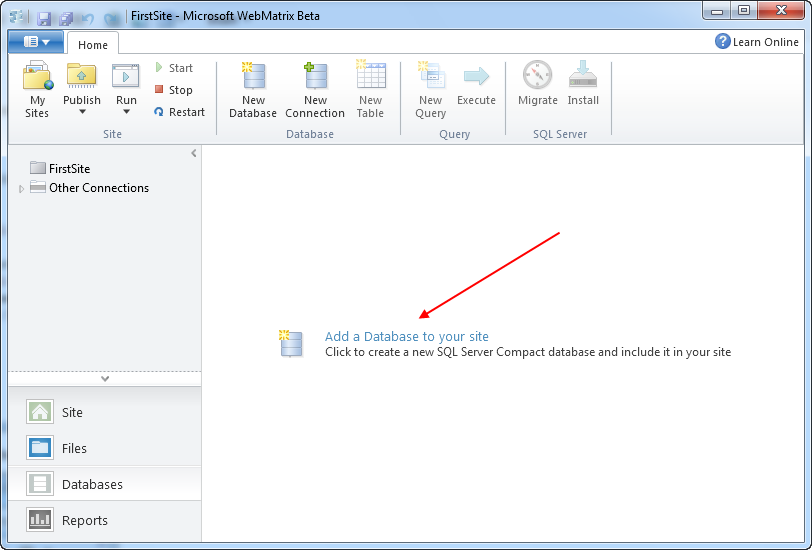Image resolution: width=812 pixels, height=550 pixels.
Task: Click Redo icon in quick access toolbar
Action: tap(110, 19)
